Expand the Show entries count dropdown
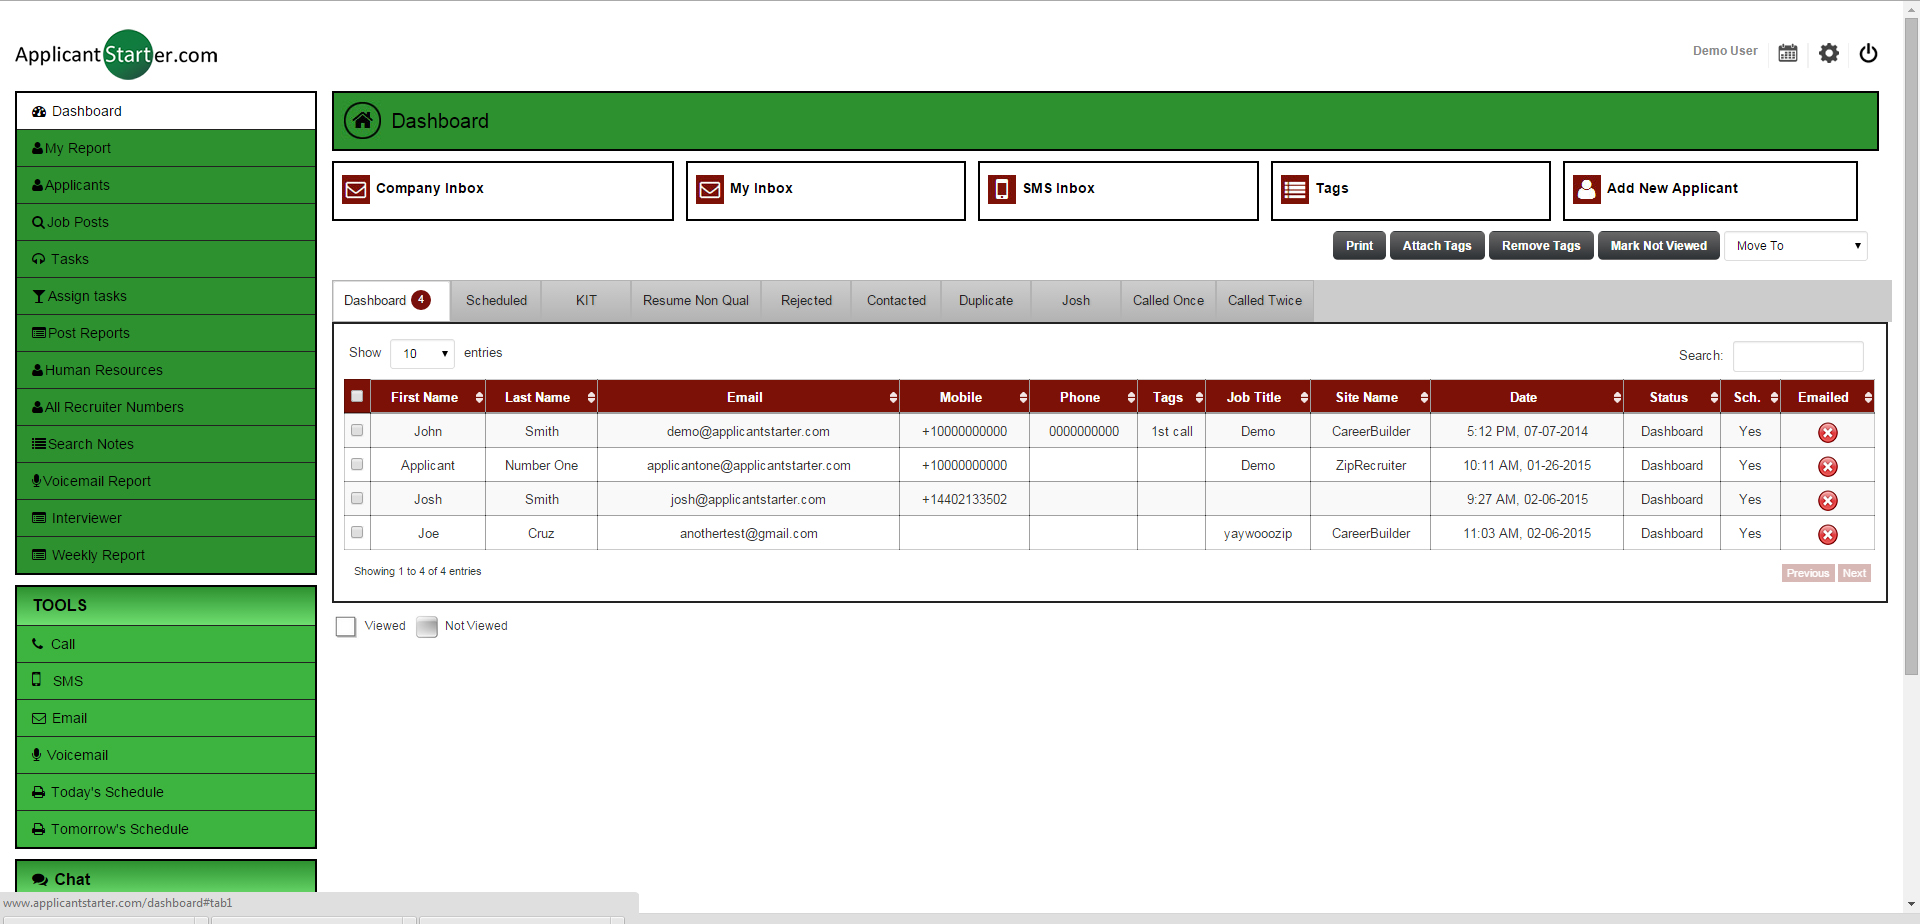 423,354
